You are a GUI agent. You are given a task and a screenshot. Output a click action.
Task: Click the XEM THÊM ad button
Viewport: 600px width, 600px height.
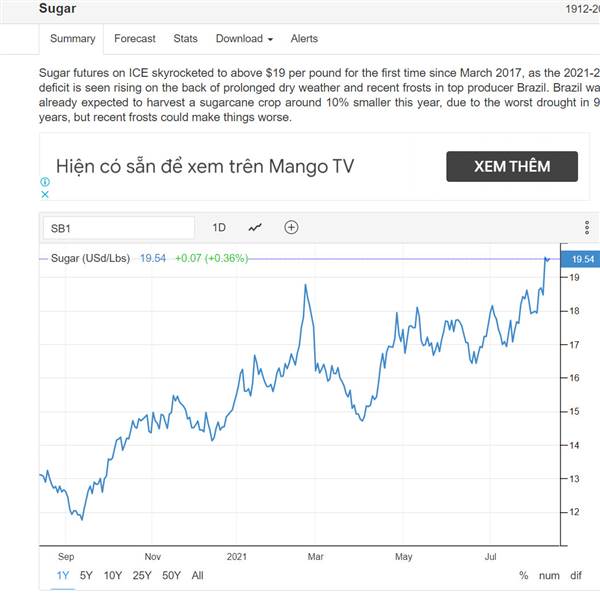(x=512, y=166)
